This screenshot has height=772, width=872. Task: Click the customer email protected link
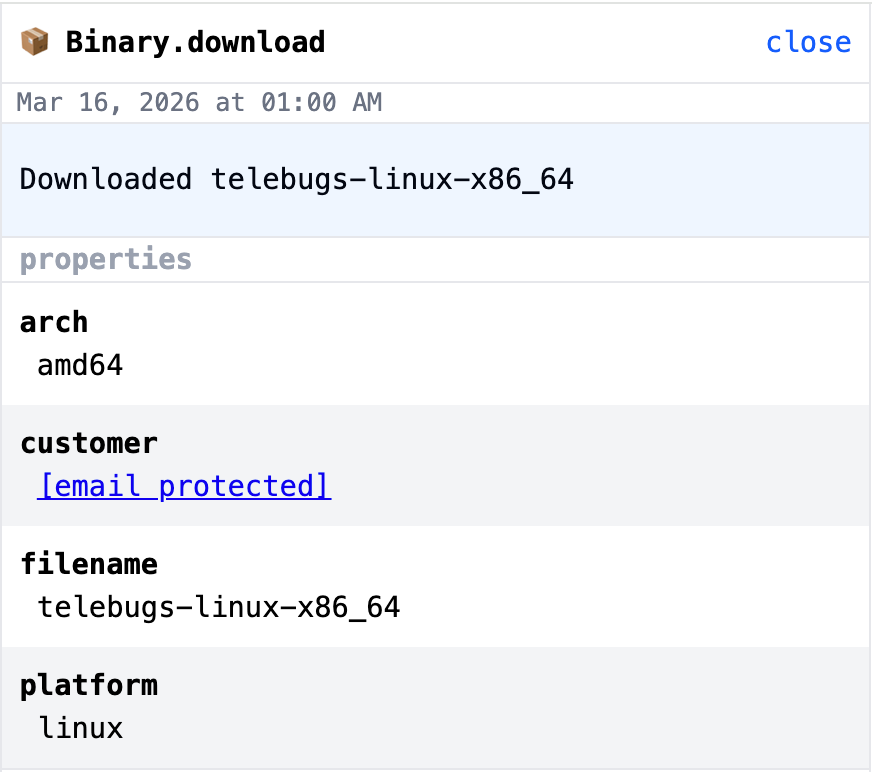184,486
